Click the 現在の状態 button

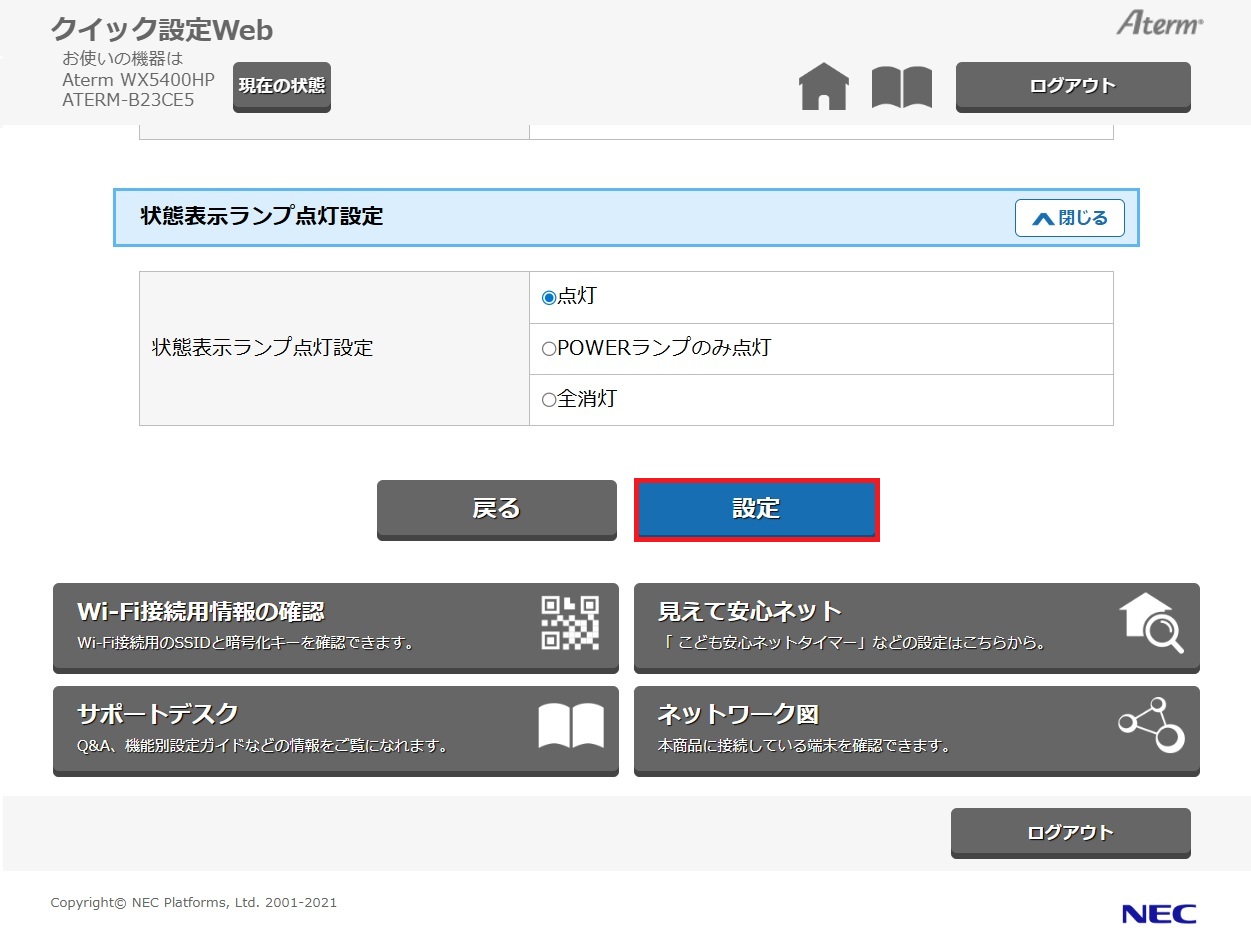(282, 87)
